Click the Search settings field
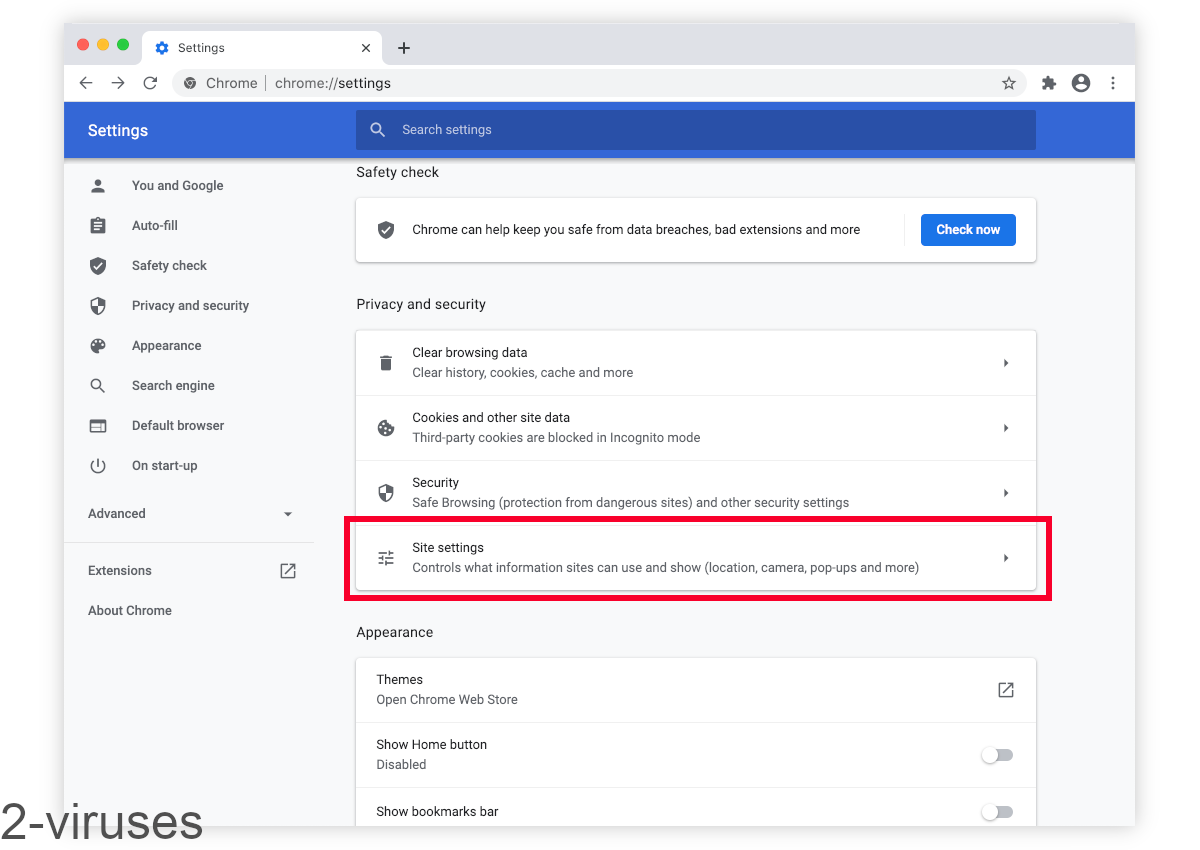1200x850 pixels. pos(695,130)
